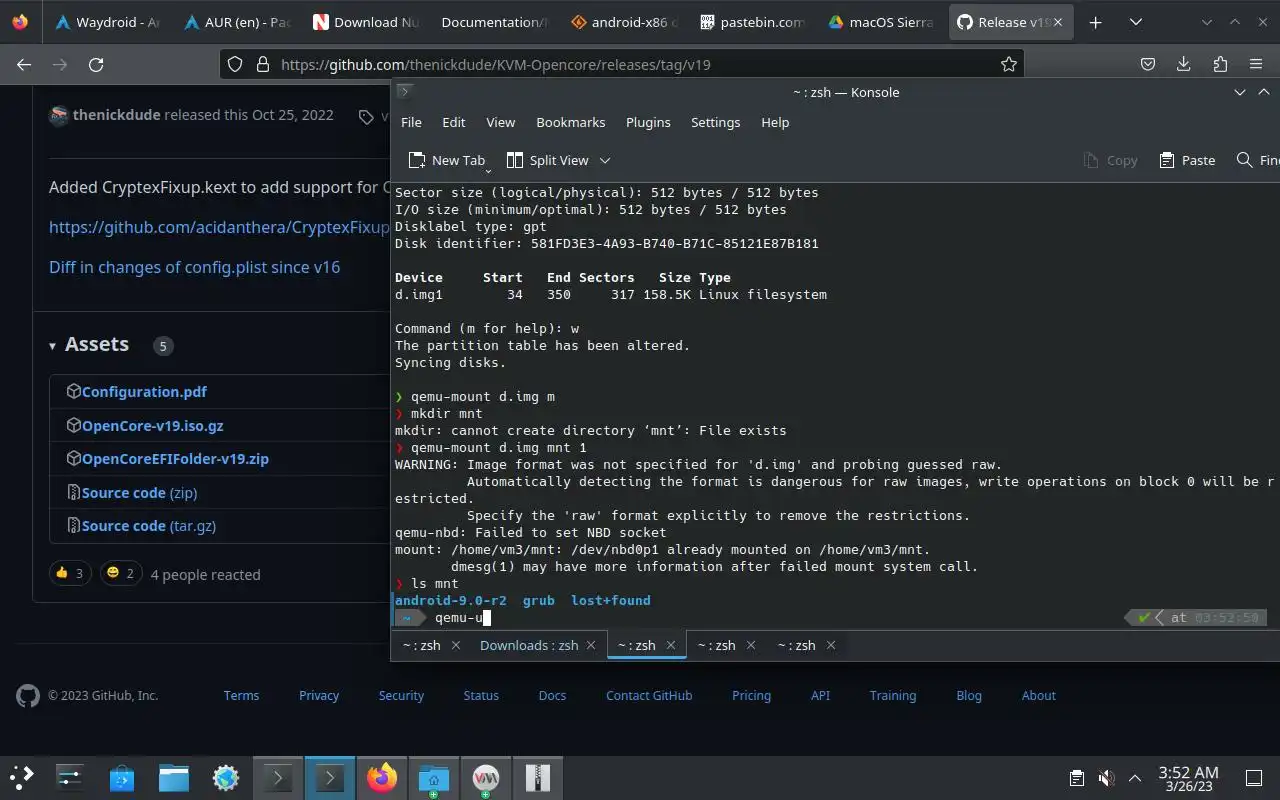Screen dimensions: 1280x800
Task: Open the config.plist diff link
Action: point(194,267)
